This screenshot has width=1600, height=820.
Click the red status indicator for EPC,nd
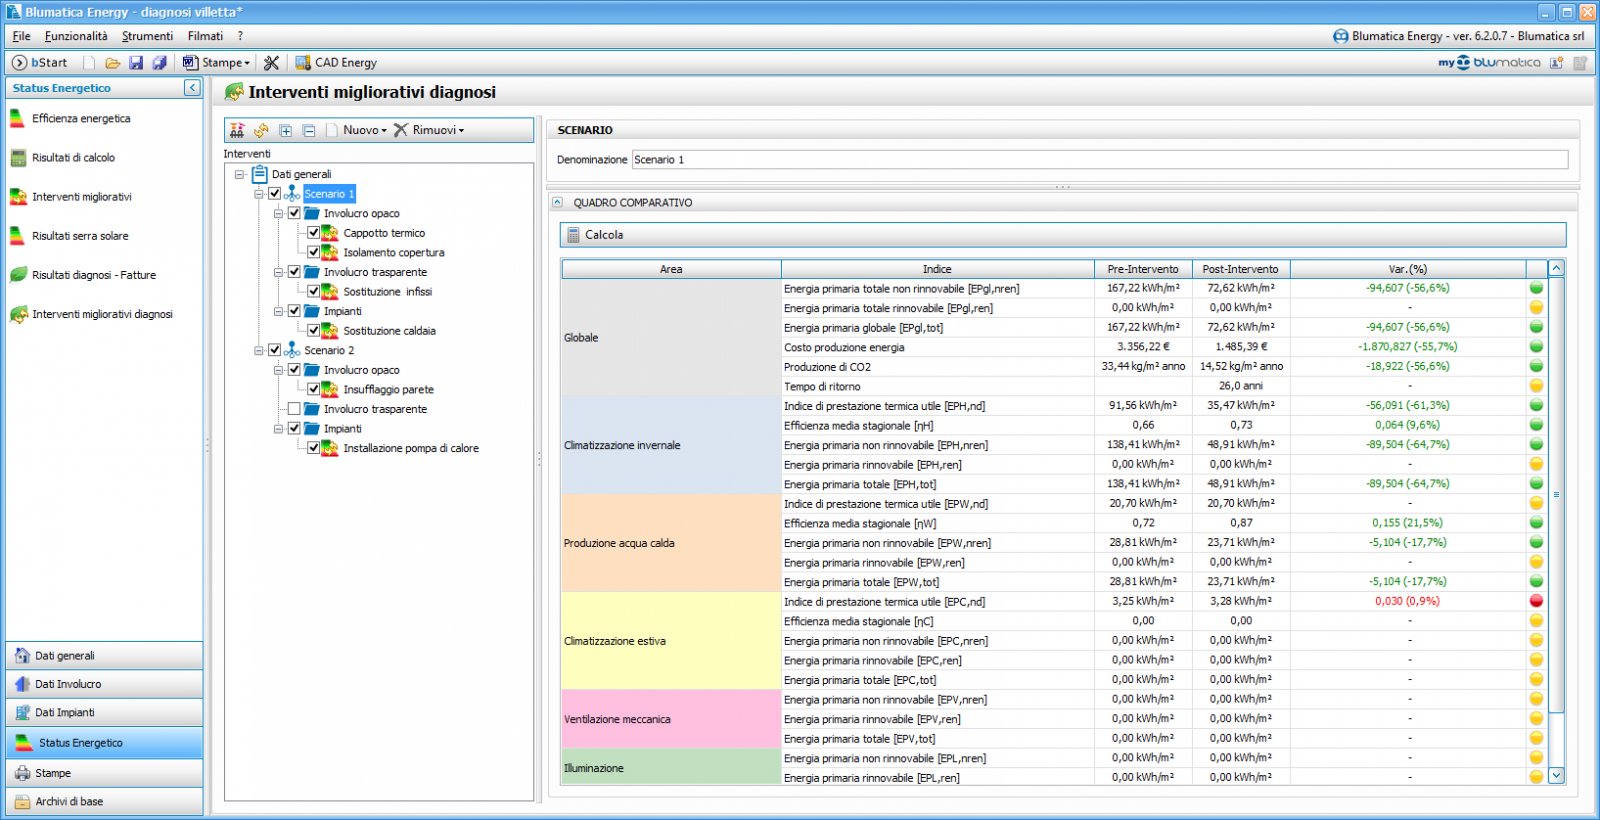click(x=1536, y=601)
